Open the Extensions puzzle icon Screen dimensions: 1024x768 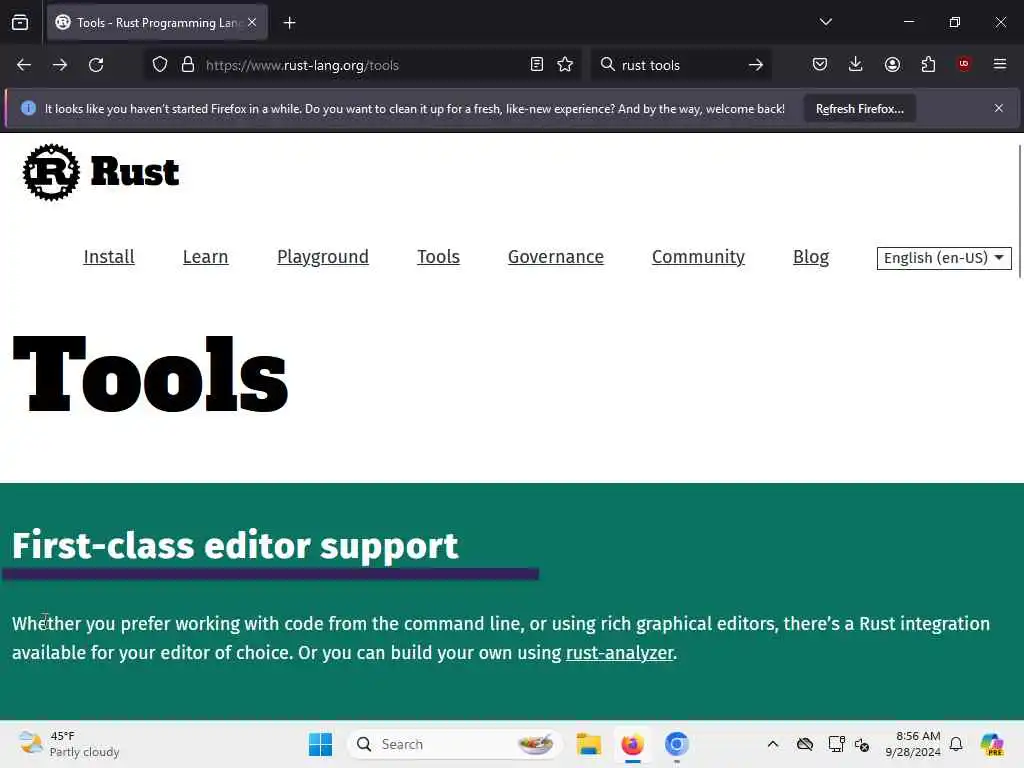tap(928, 64)
